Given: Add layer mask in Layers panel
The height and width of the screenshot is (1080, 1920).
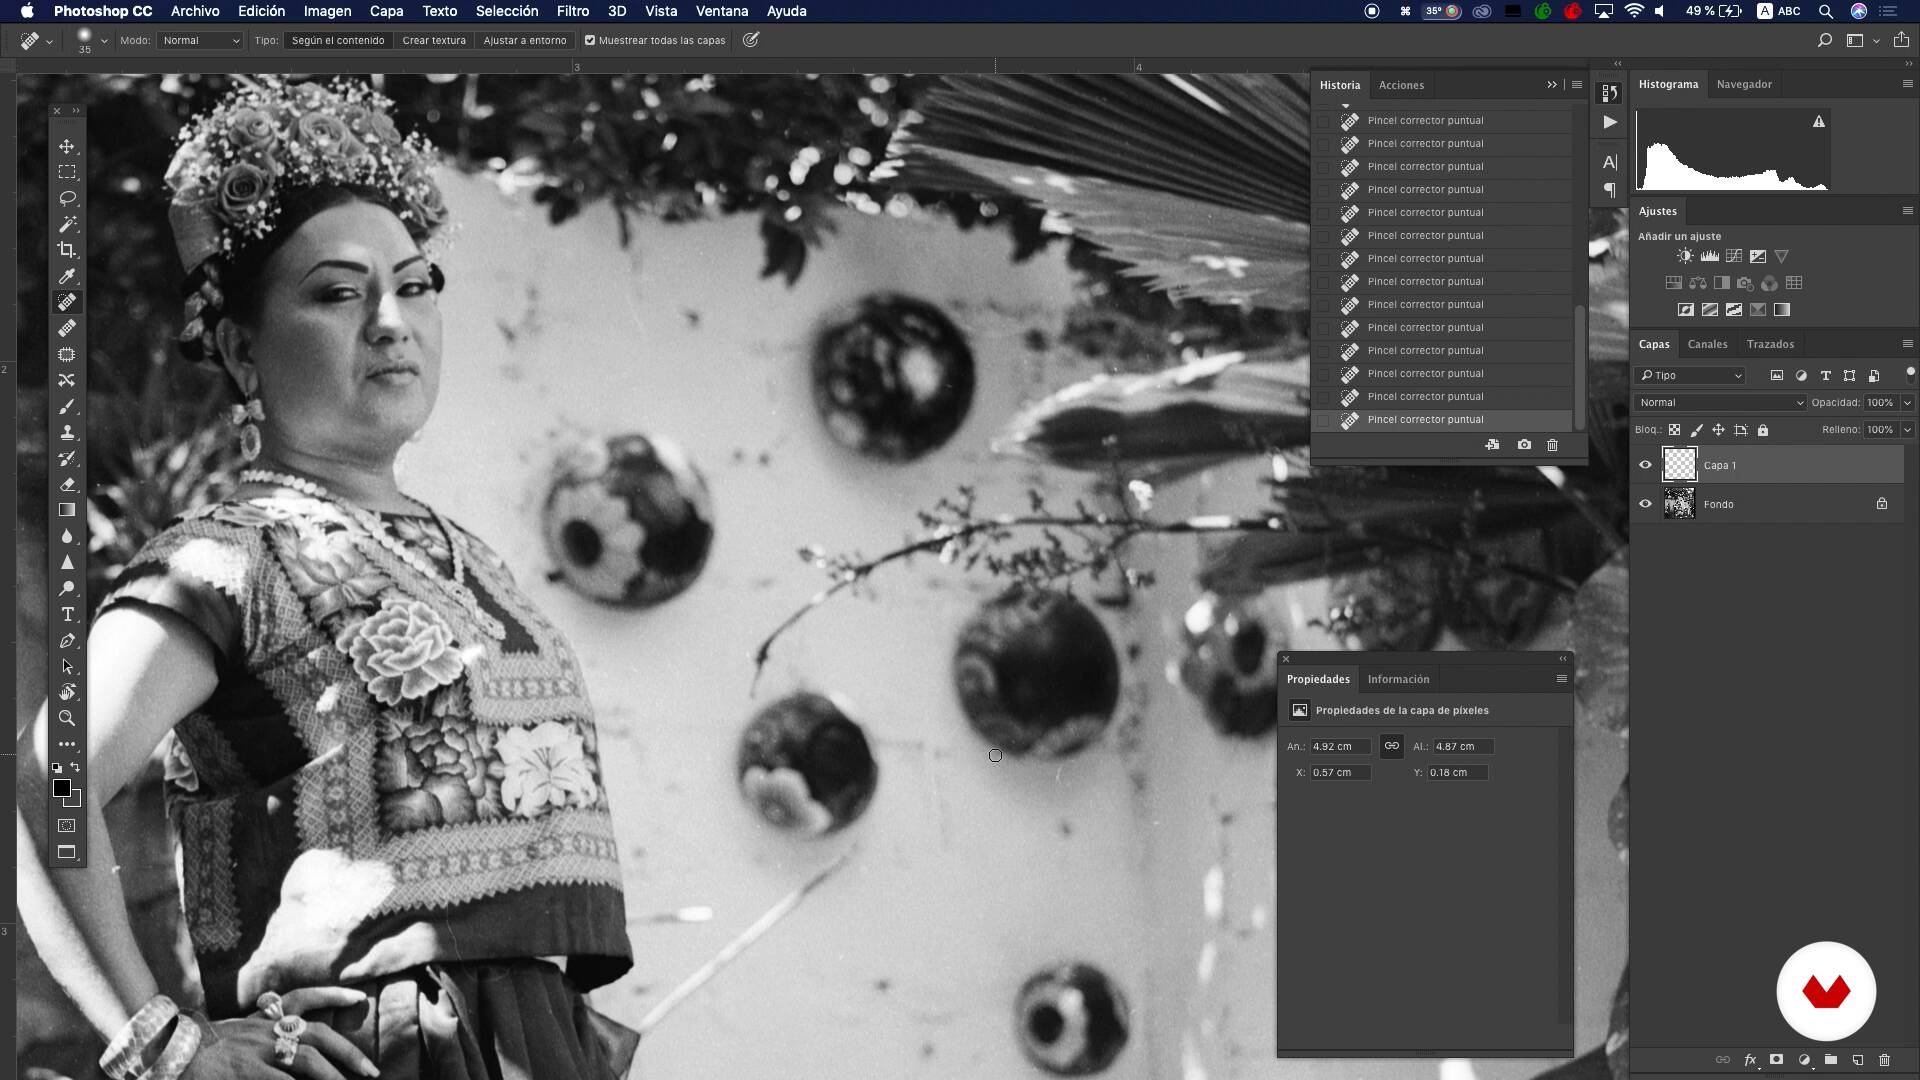Looking at the screenshot, I should click(x=1776, y=1060).
